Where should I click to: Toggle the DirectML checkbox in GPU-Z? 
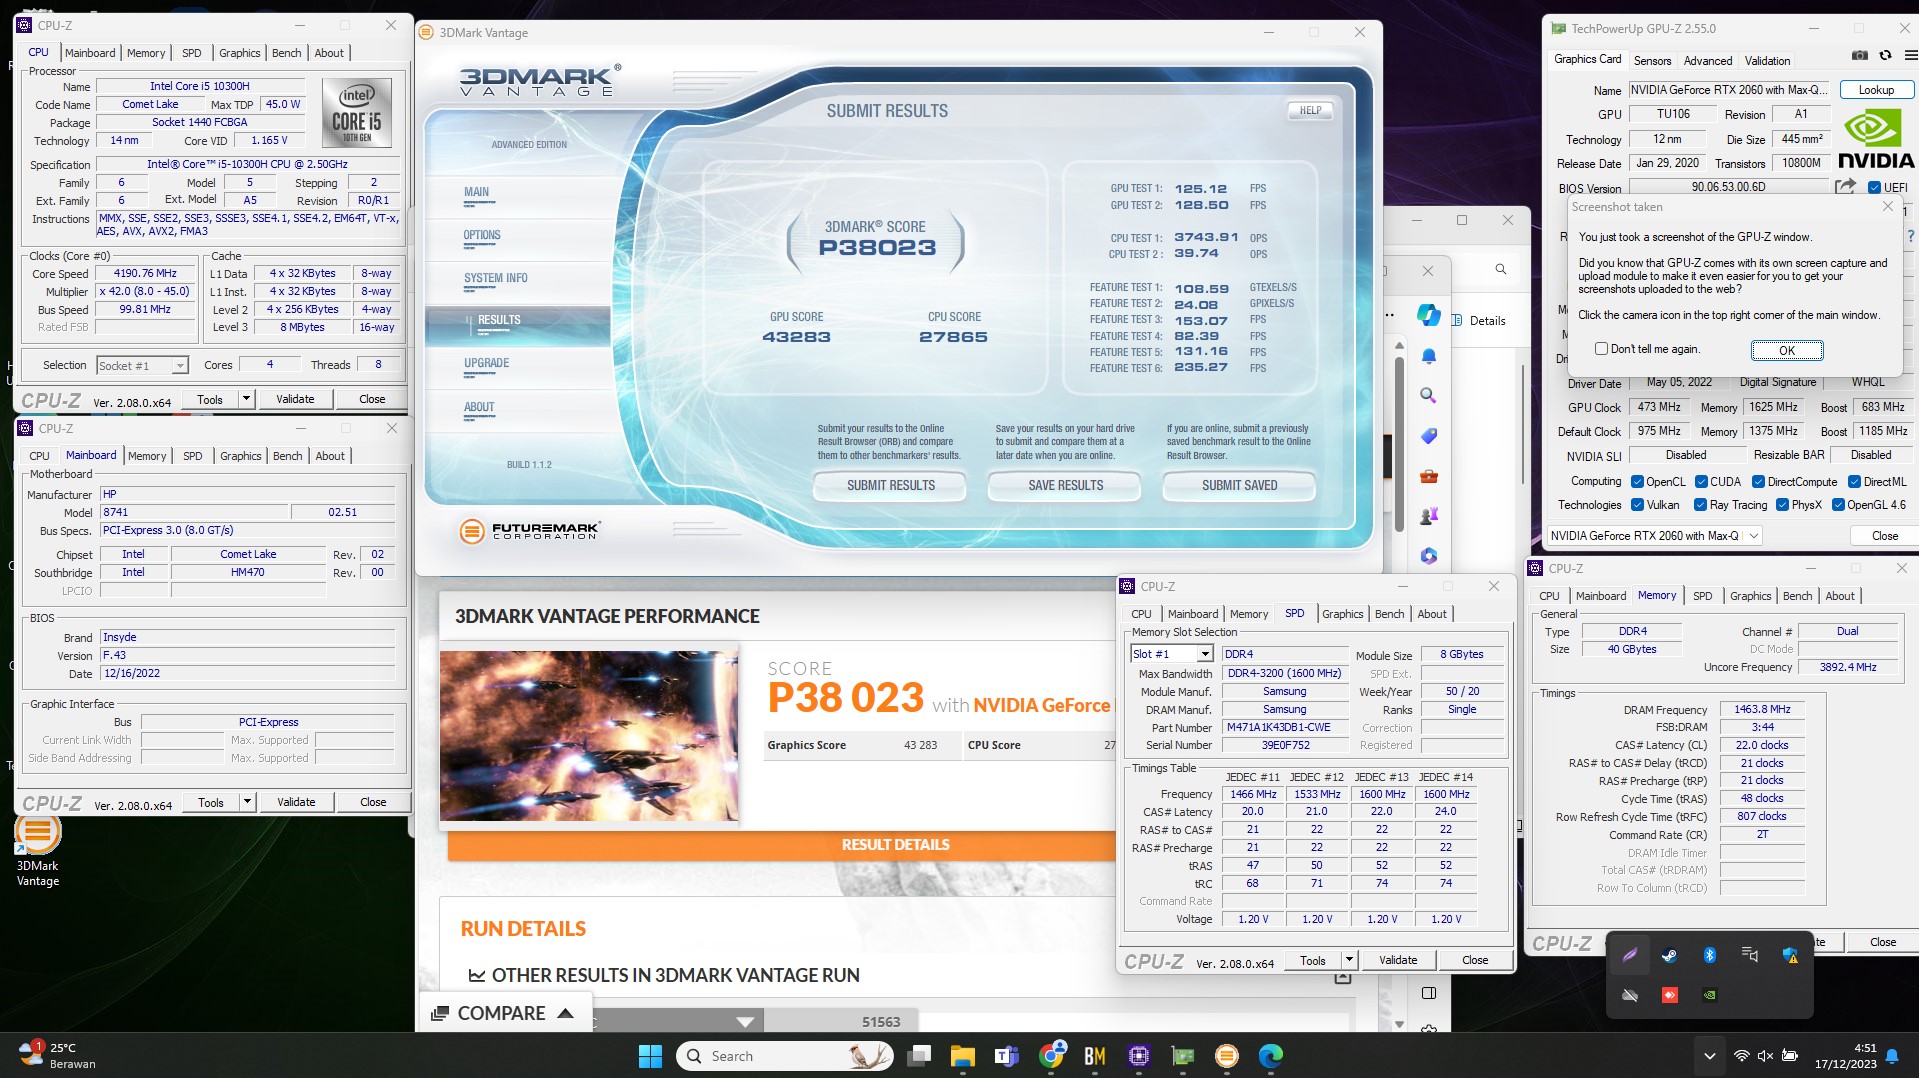click(1854, 482)
